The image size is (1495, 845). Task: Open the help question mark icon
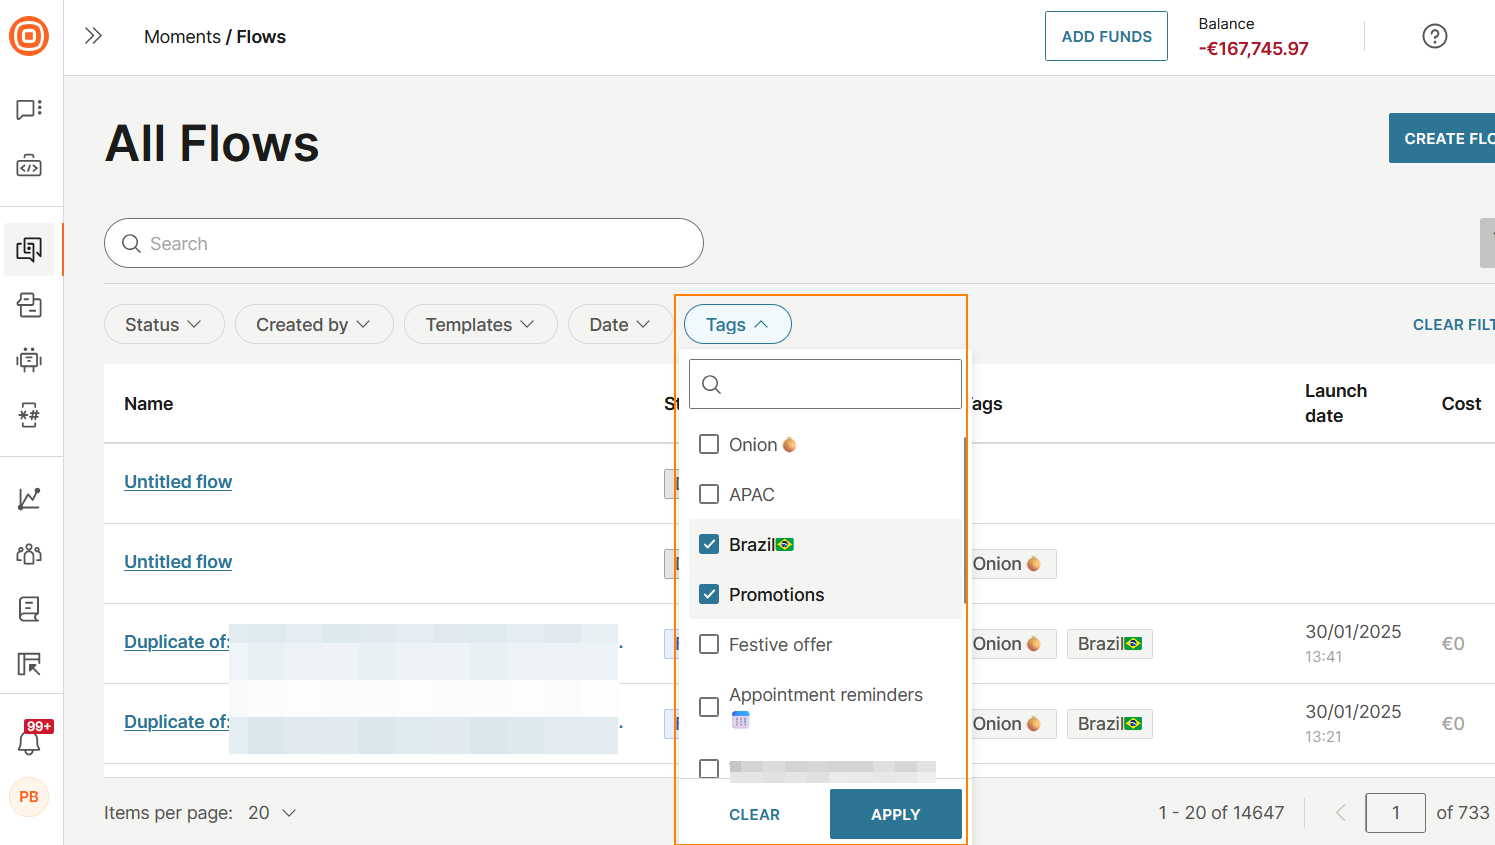pos(1435,36)
